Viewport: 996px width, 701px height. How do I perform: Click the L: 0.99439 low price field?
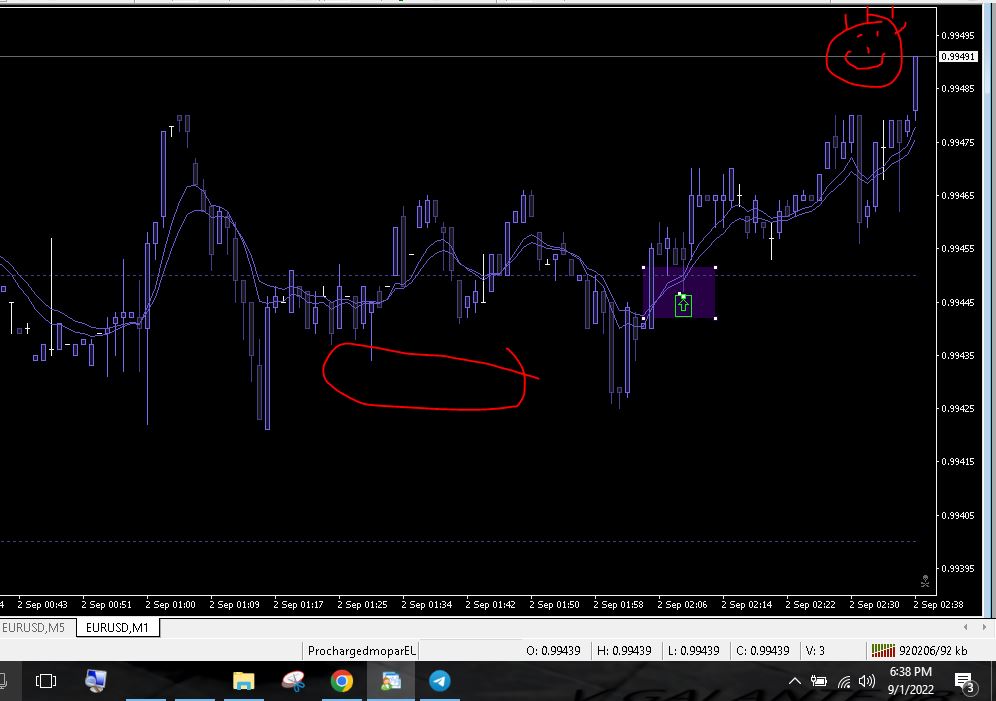[694, 650]
